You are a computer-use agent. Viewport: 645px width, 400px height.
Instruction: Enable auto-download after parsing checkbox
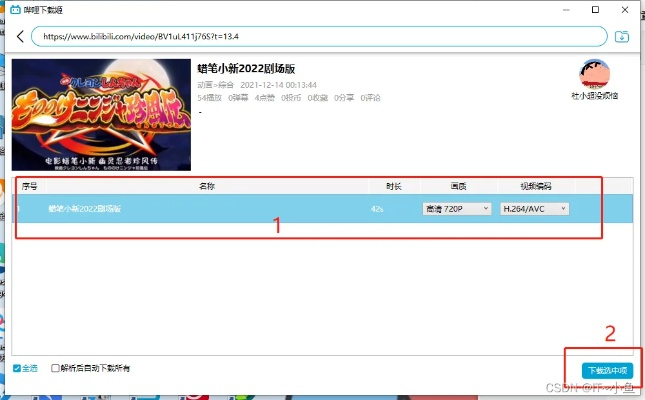pos(55,368)
